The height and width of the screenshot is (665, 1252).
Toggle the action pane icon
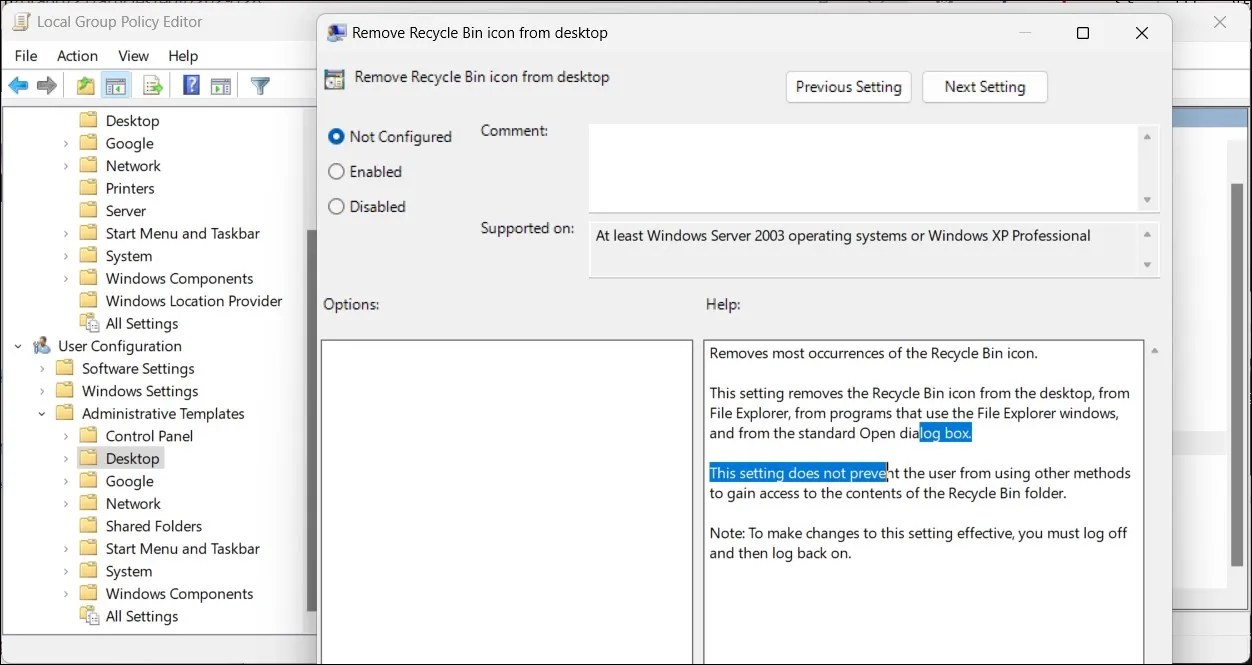coord(223,85)
